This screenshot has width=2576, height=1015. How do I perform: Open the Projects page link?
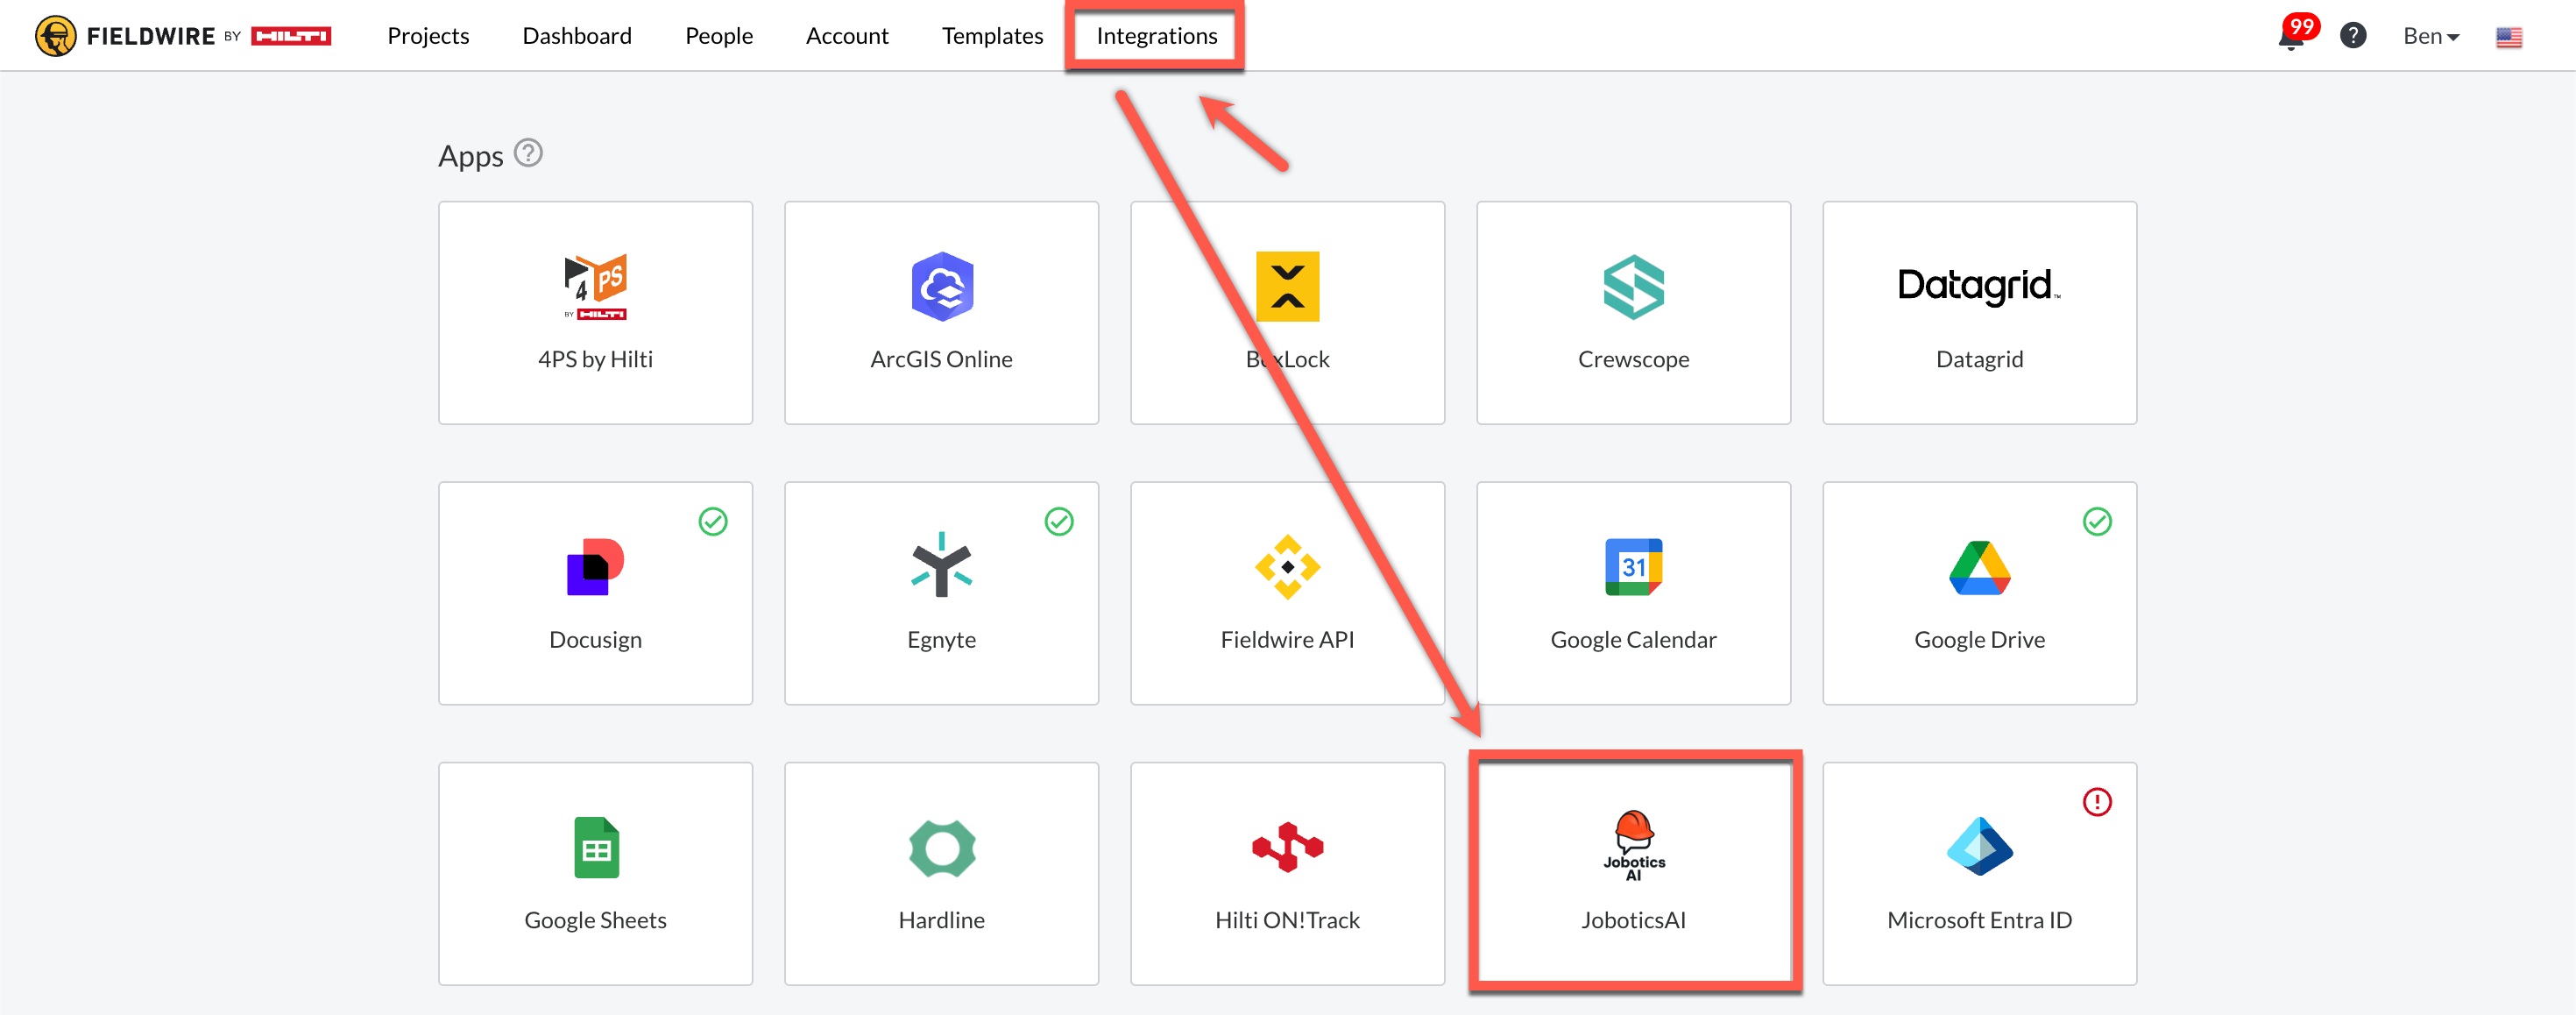428,36
